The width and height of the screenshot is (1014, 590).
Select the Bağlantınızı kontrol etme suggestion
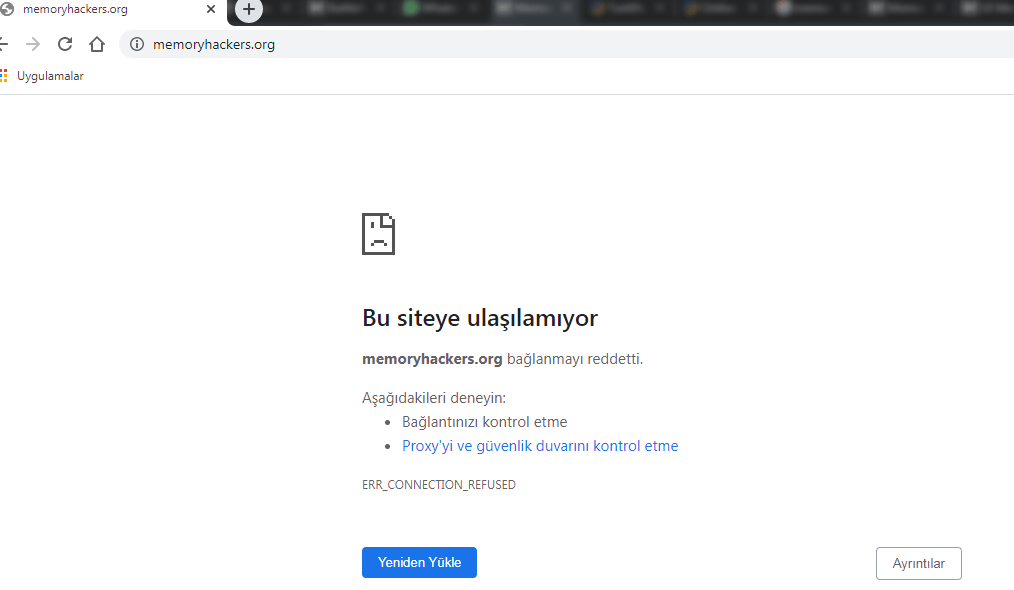click(484, 422)
